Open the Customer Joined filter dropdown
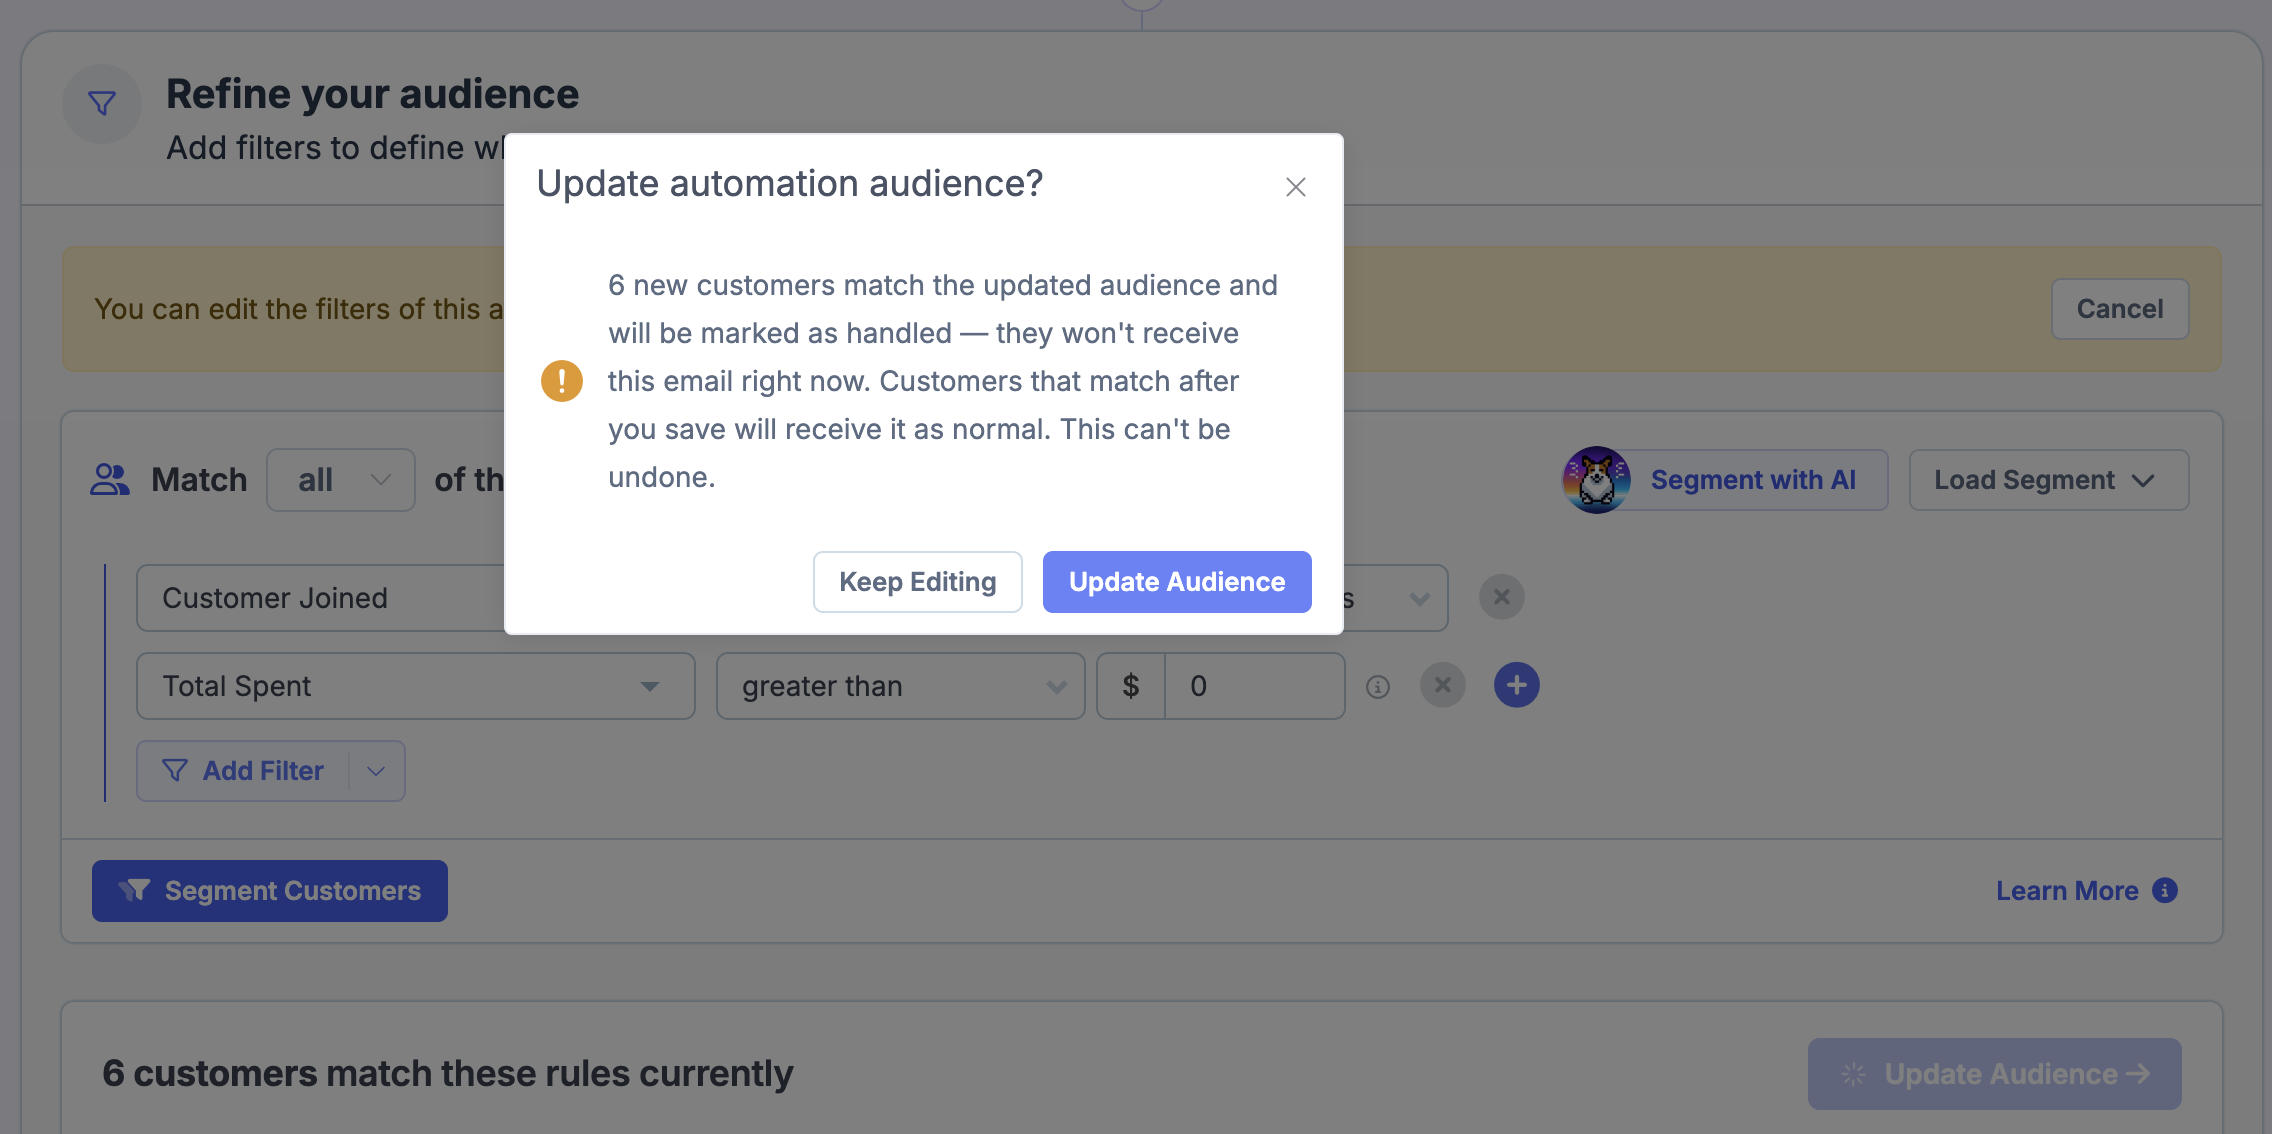The image size is (2272, 1134). (321, 598)
